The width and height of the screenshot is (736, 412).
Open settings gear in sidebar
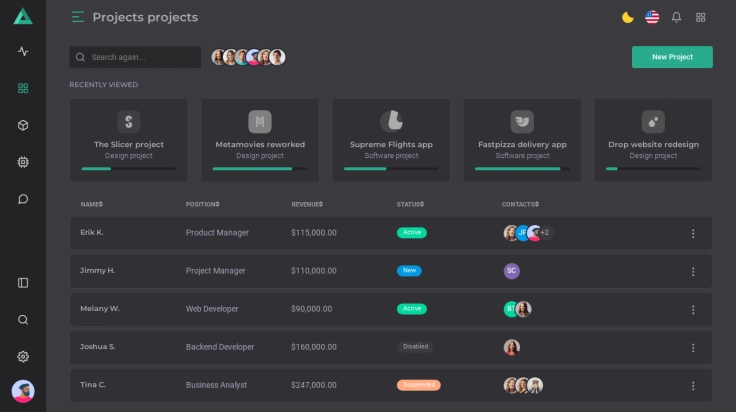(x=23, y=356)
